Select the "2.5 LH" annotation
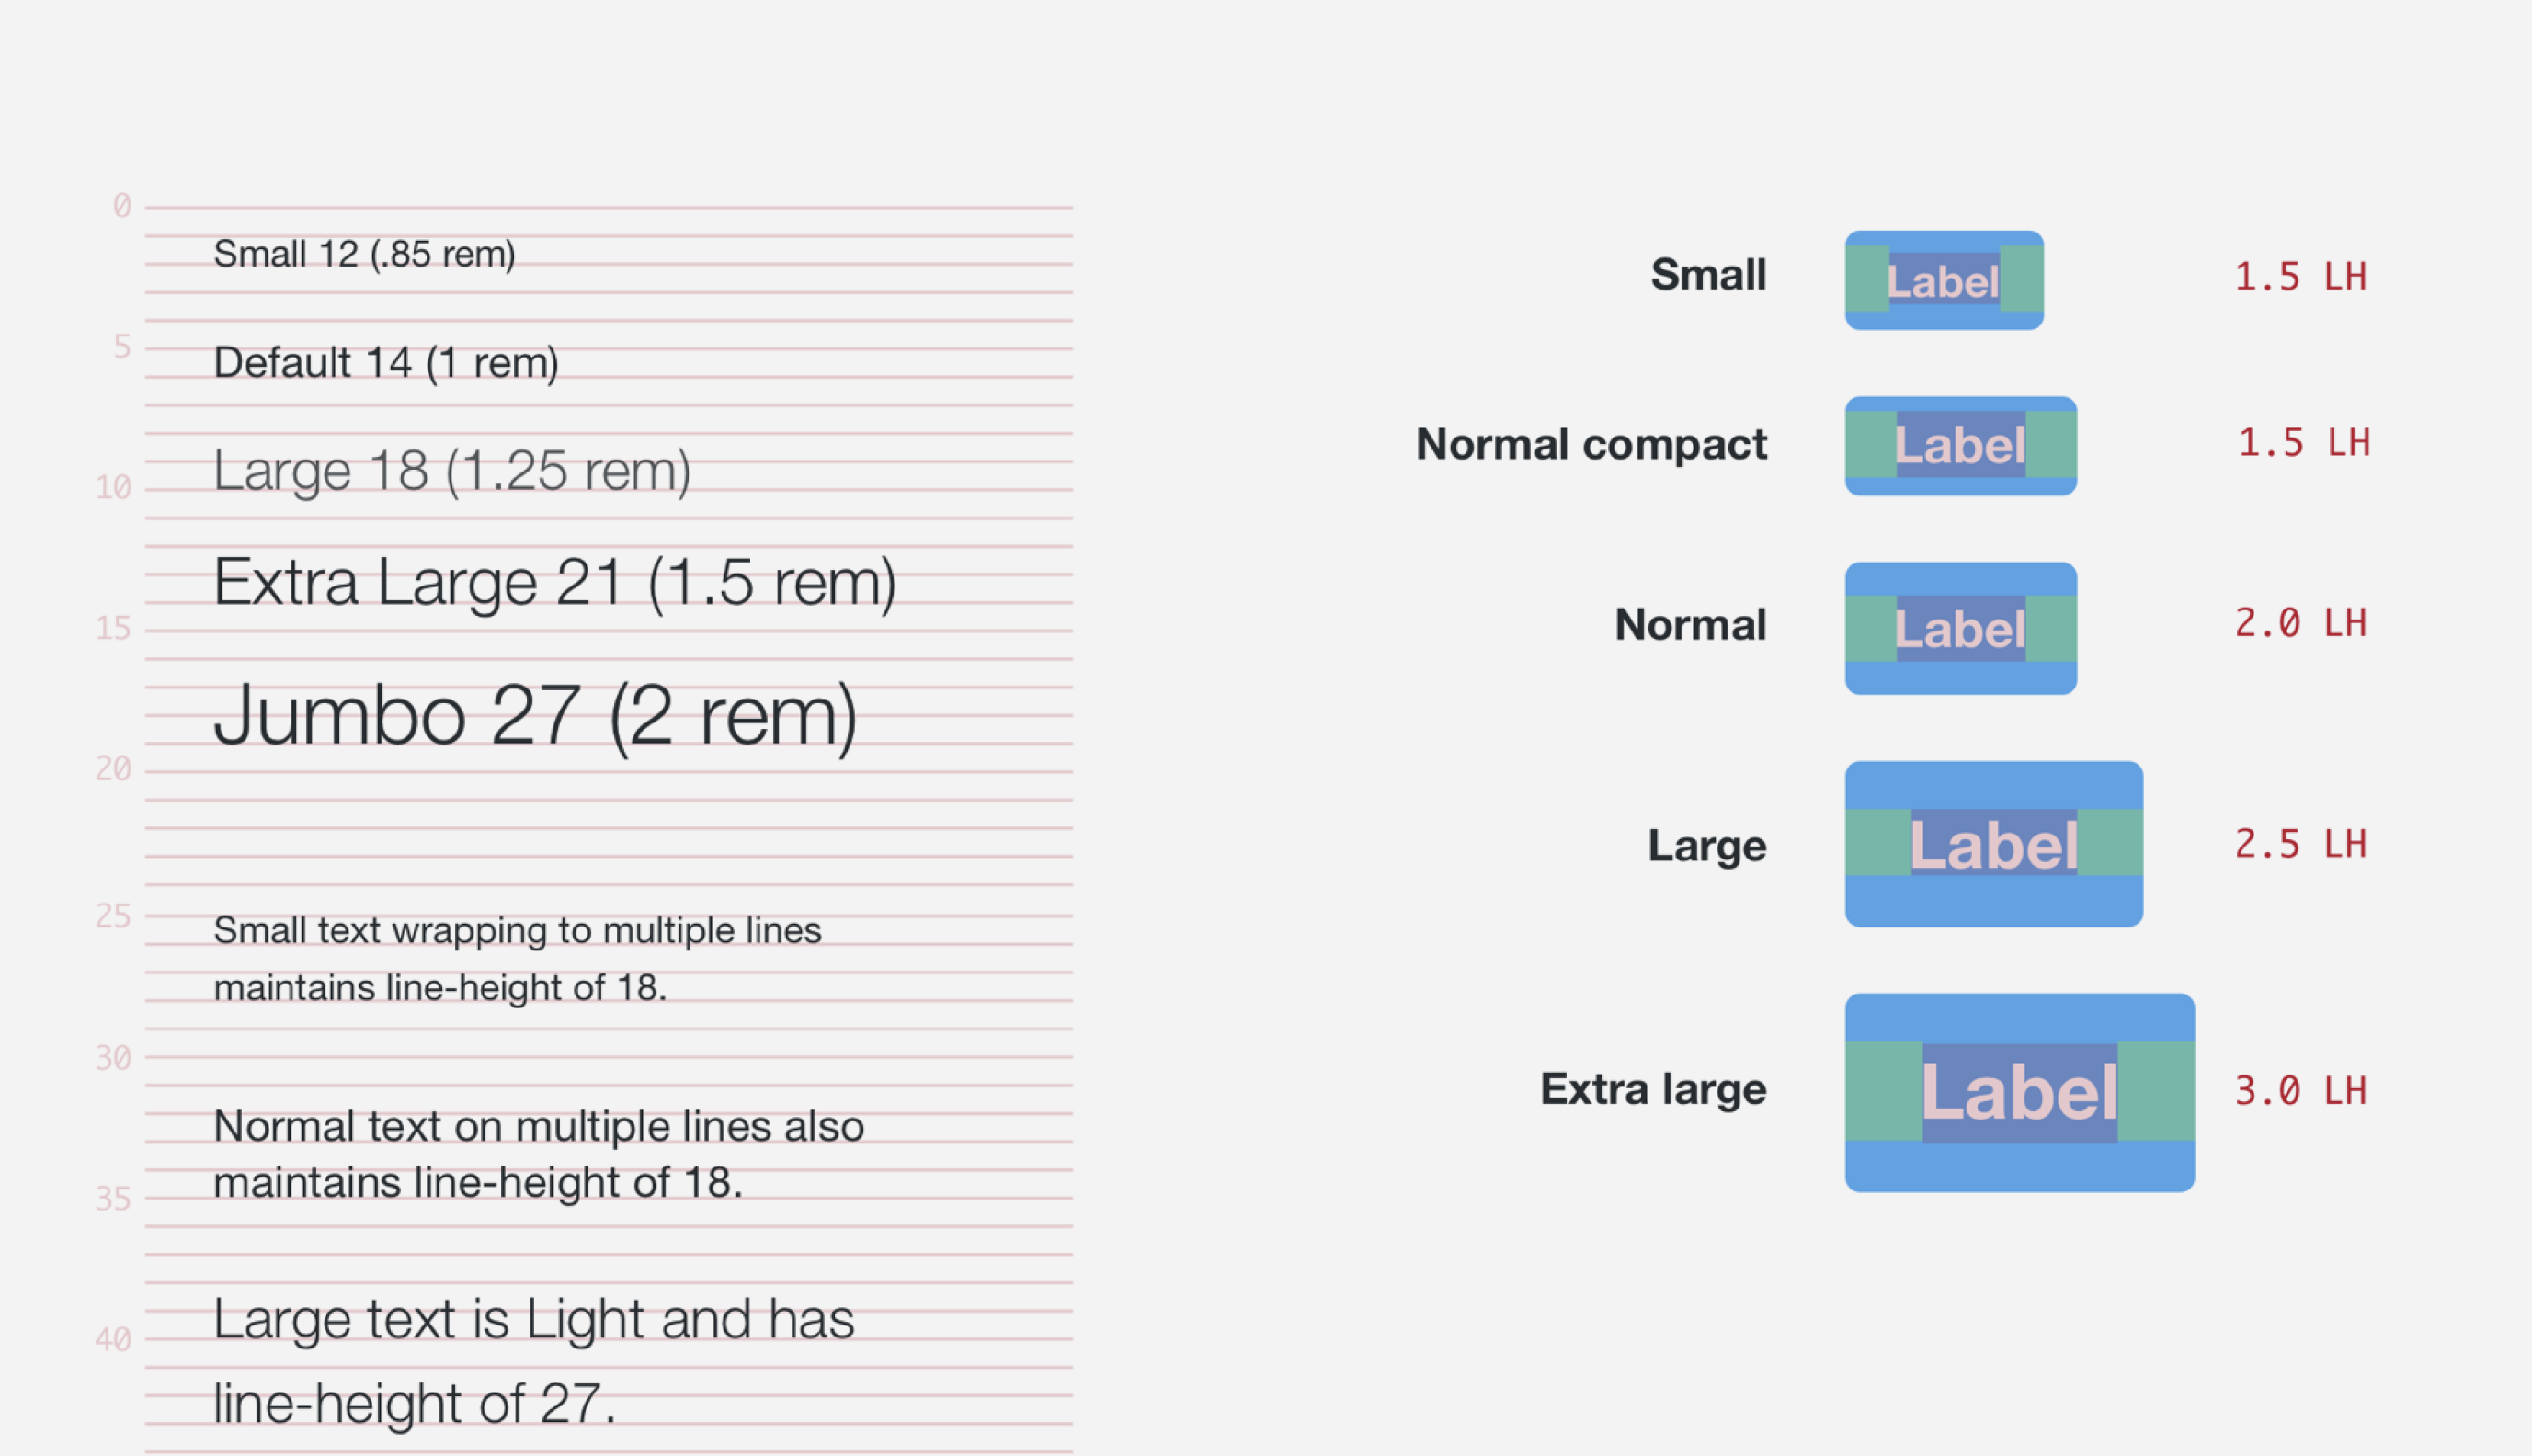 (x=2300, y=844)
